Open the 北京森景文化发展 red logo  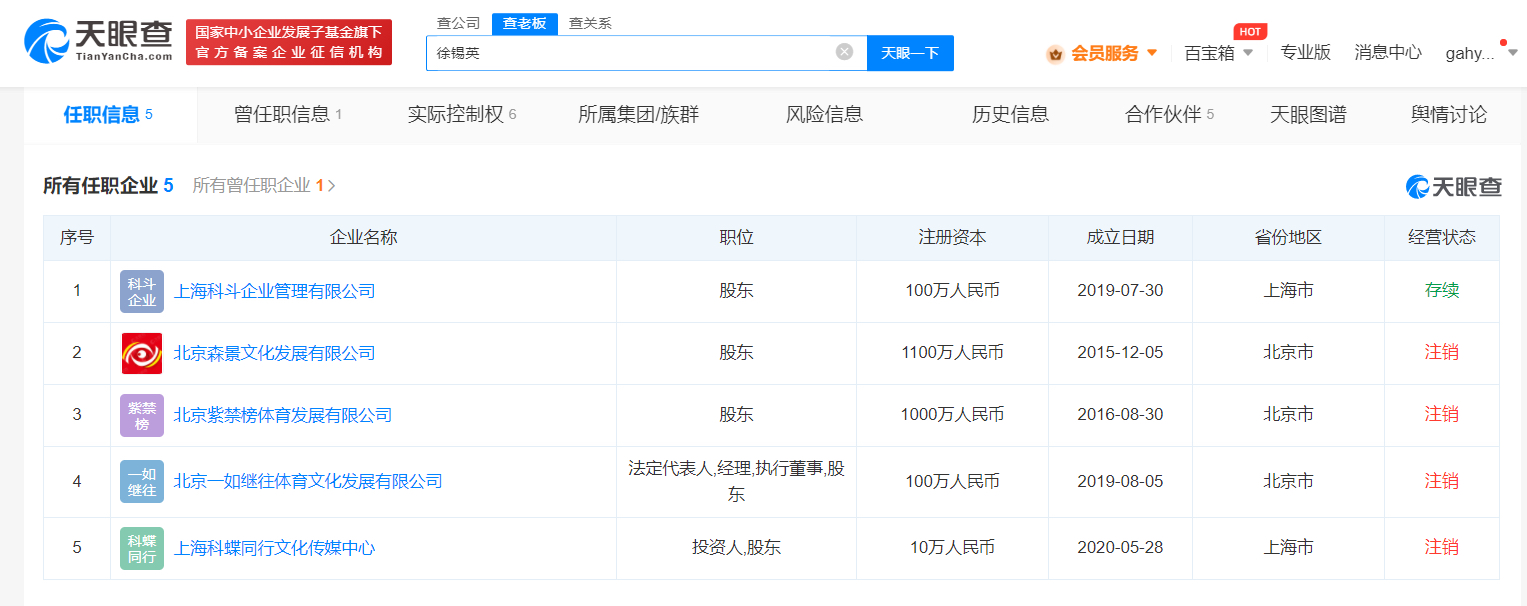point(142,353)
